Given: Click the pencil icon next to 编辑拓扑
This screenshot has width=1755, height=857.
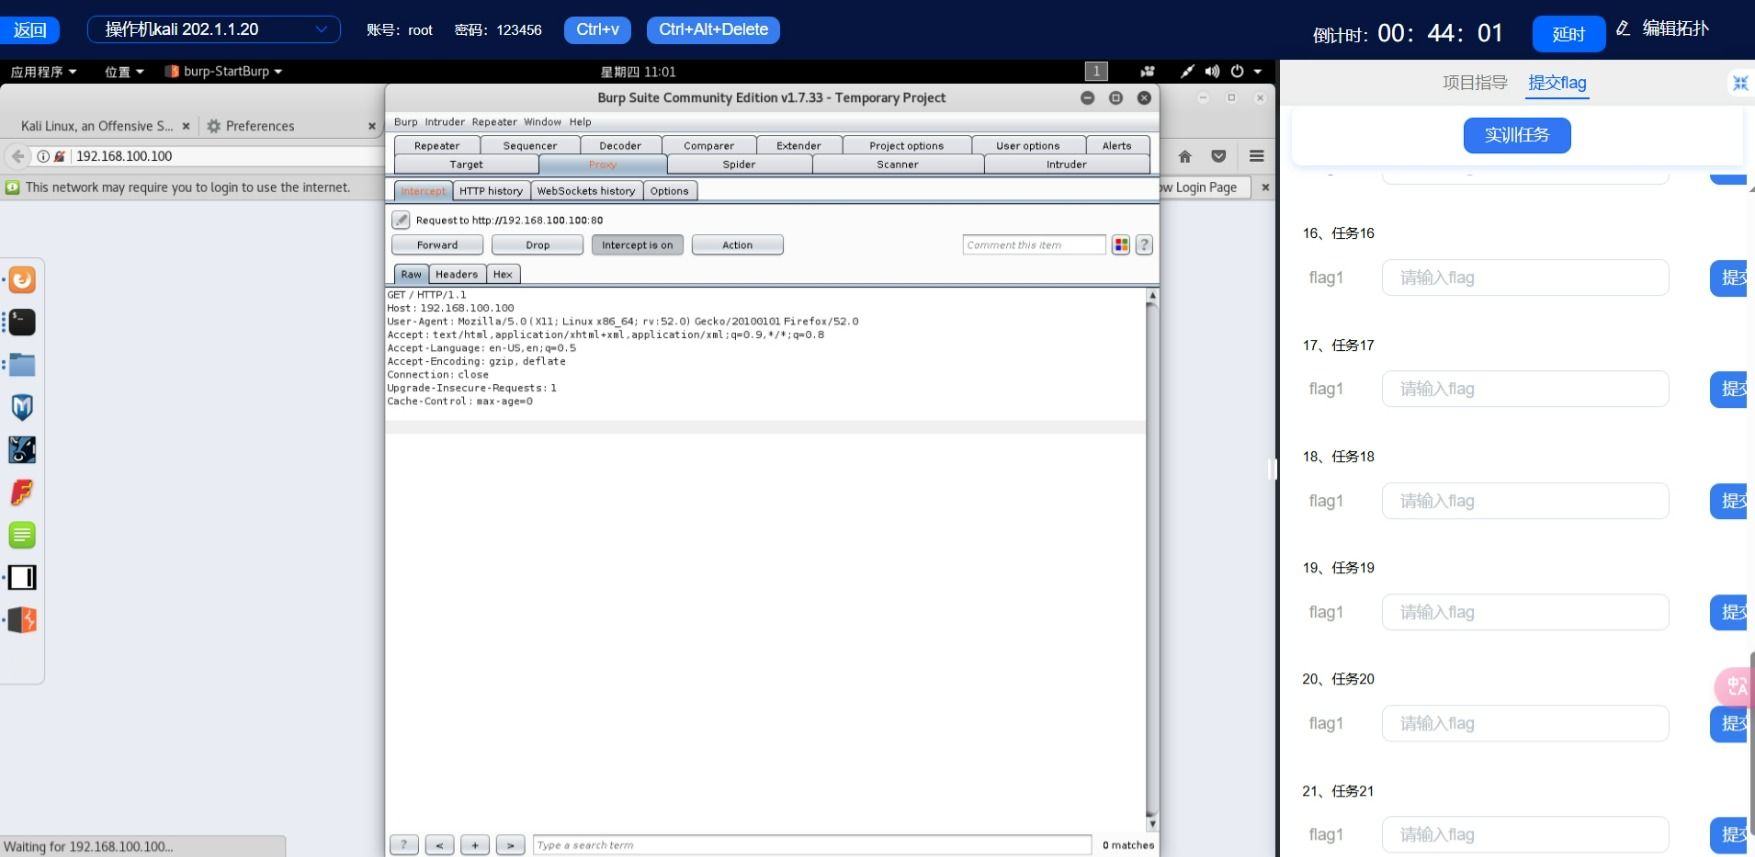Looking at the screenshot, I should point(1623,28).
